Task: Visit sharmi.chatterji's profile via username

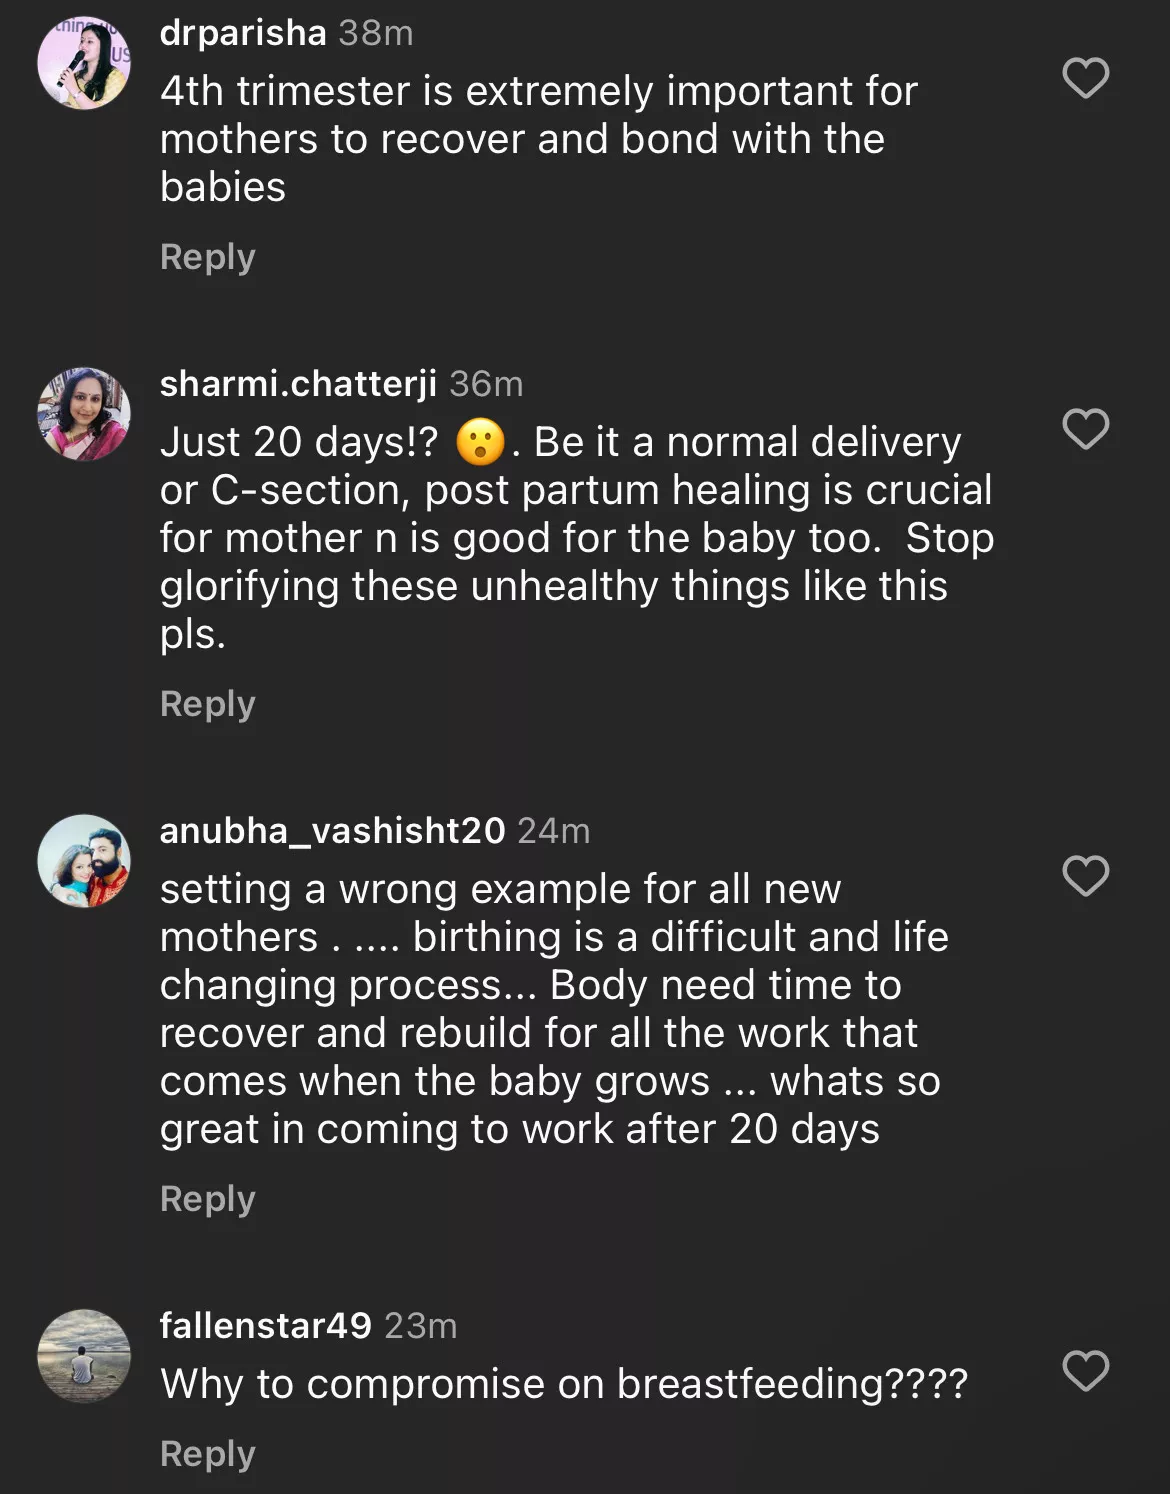Action: pyautogui.click(x=298, y=384)
